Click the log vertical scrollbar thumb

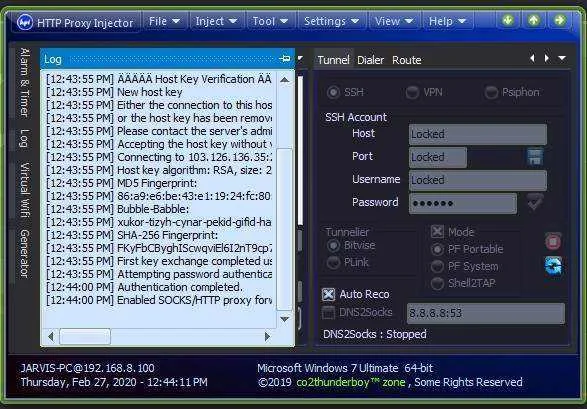(x=284, y=229)
